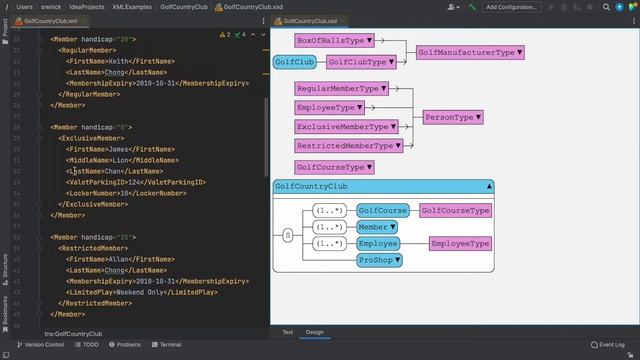Viewport: 640px width, 360px height.
Task: Expand RestrictedMemberType node arrow
Action: pyautogui.click(x=398, y=146)
